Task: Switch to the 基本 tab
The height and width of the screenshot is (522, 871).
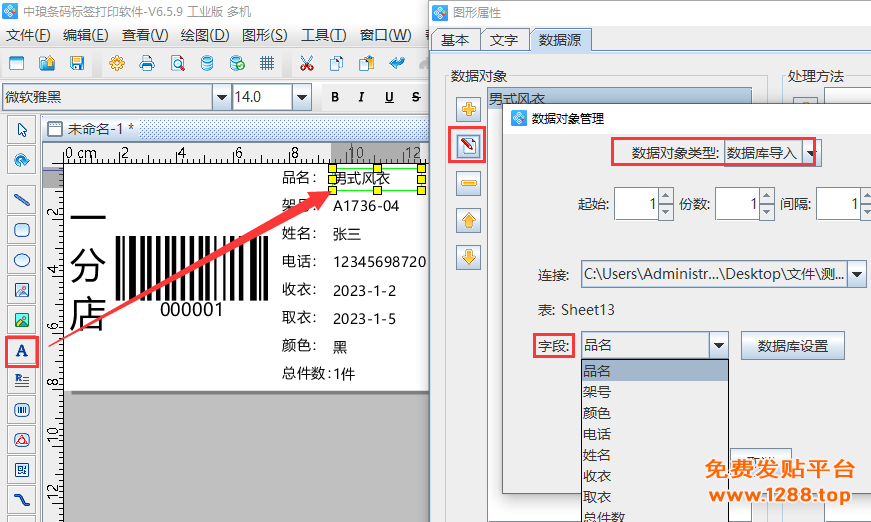Action: click(x=455, y=40)
